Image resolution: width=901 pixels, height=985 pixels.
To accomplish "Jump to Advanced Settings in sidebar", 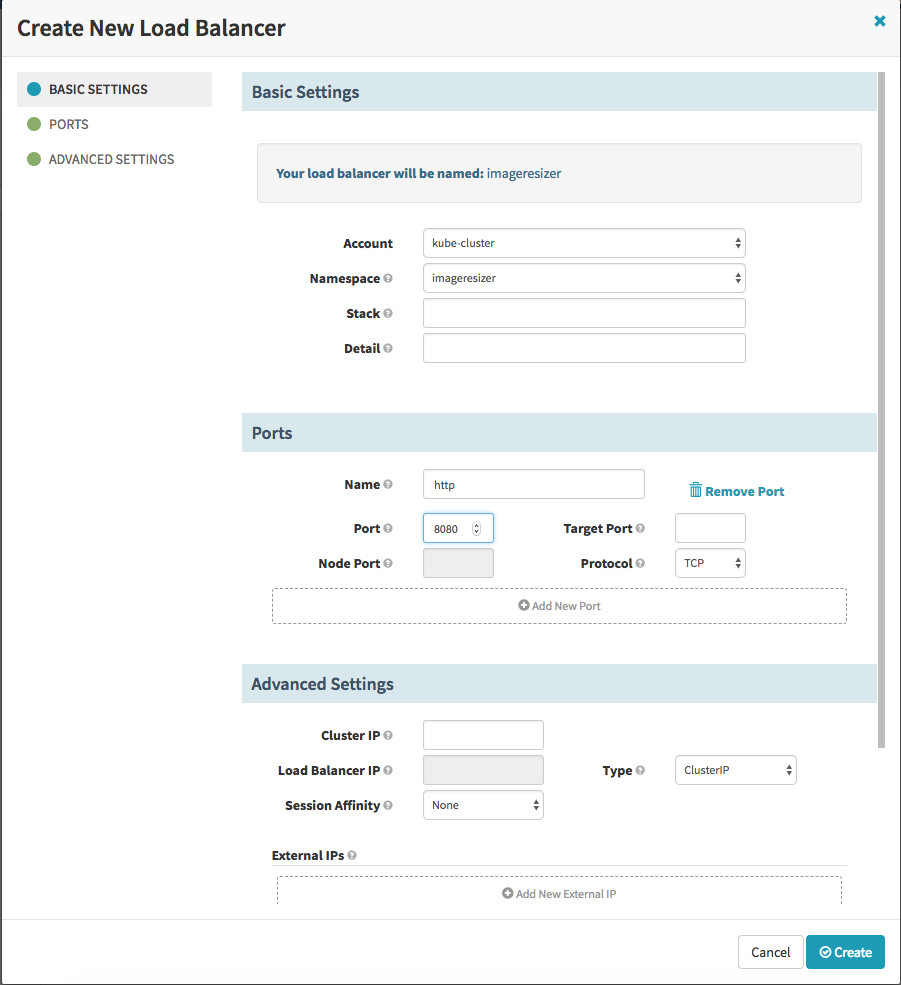I will click(x=111, y=159).
